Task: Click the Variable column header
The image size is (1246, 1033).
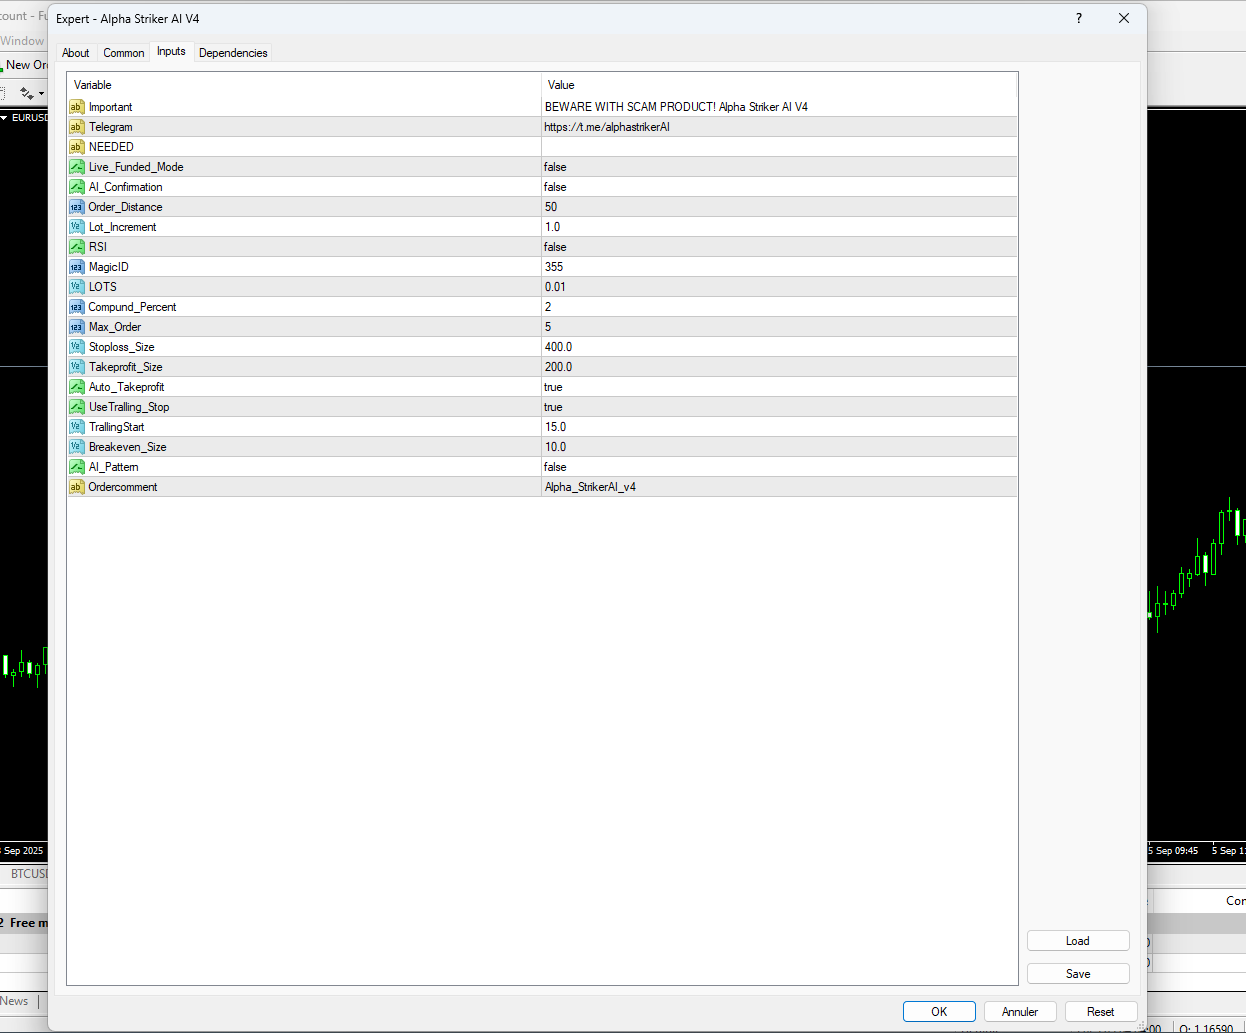Action: point(304,85)
